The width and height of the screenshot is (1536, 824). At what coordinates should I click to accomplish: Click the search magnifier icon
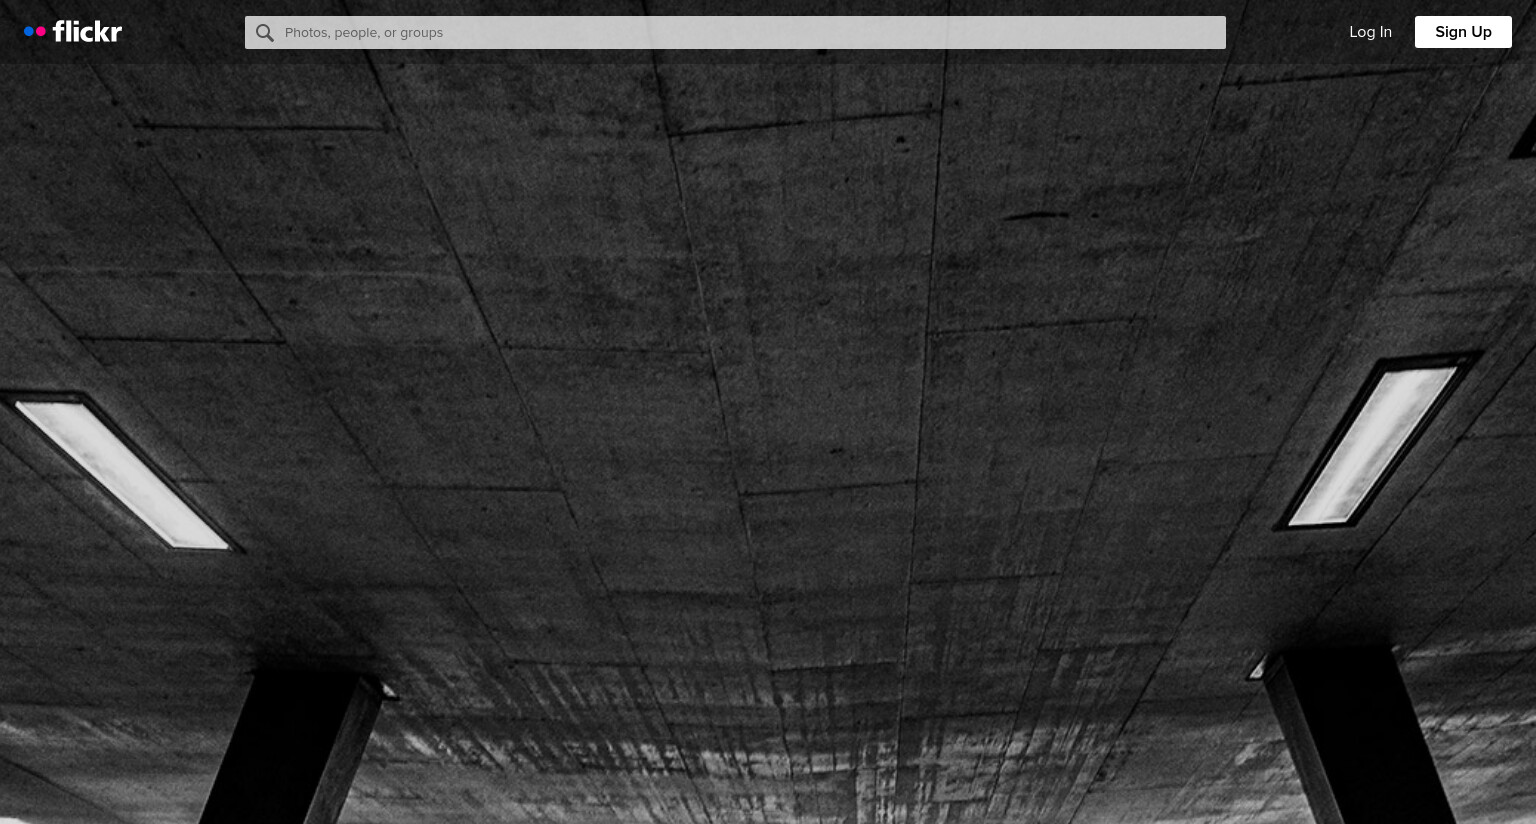(x=264, y=33)
